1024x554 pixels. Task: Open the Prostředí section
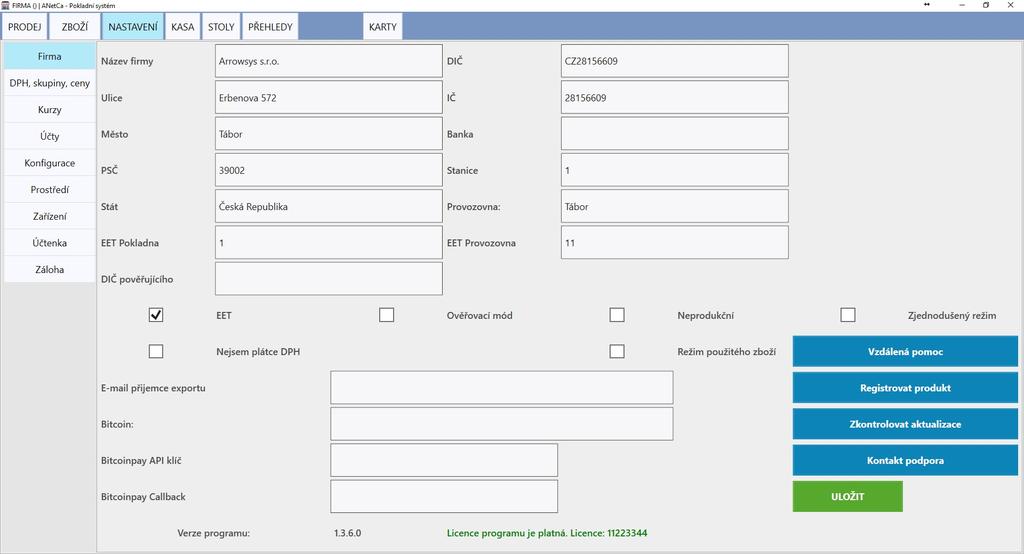(x=50, y=189)
